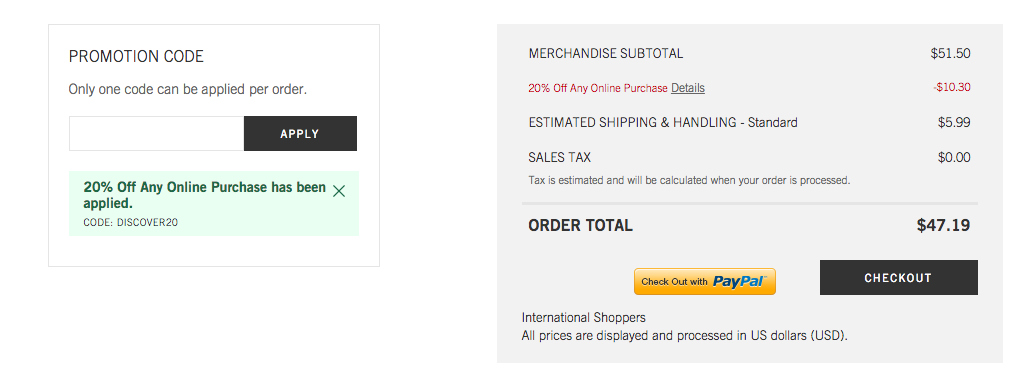Apply the promotion code with APPLY button

[x=300, y=133]
